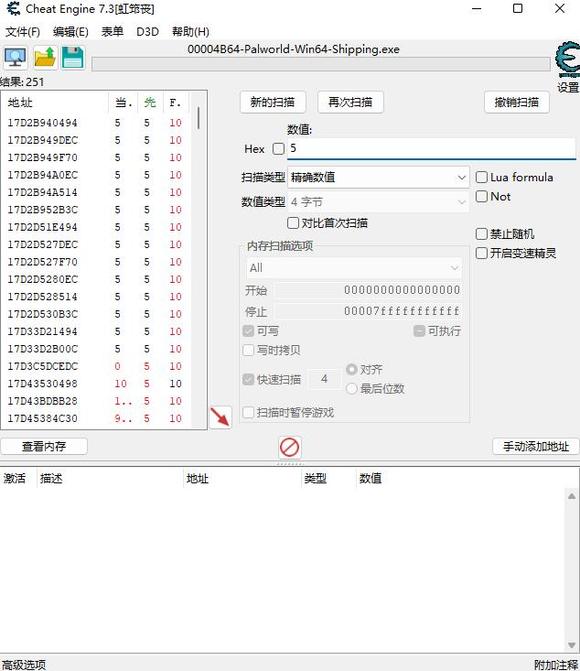This screenshot has width=580, height=671.
Task: Toggle the 写时拷贝 checkbox
Action: pos(248,350)
